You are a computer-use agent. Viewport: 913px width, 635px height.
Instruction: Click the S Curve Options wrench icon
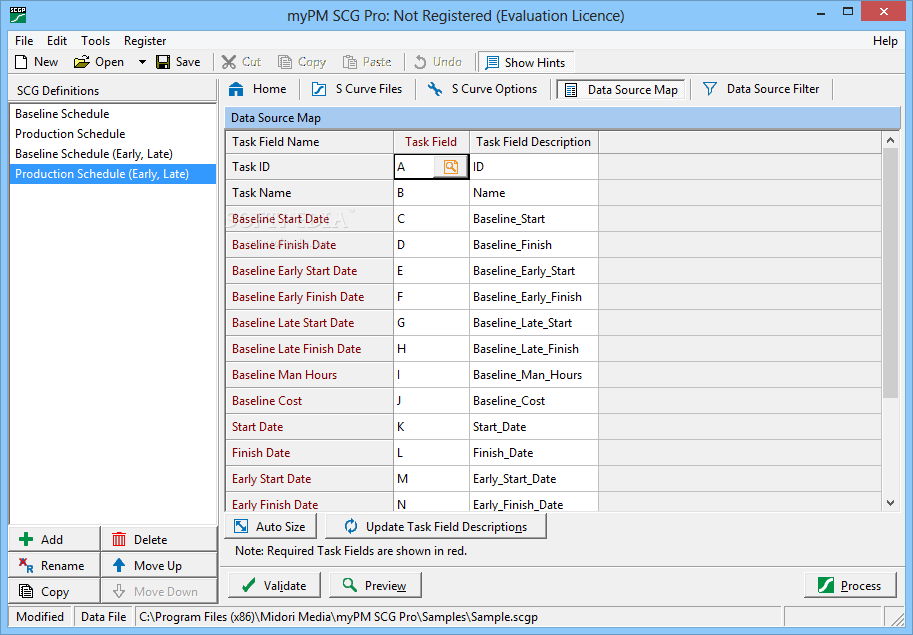point(435,89)
